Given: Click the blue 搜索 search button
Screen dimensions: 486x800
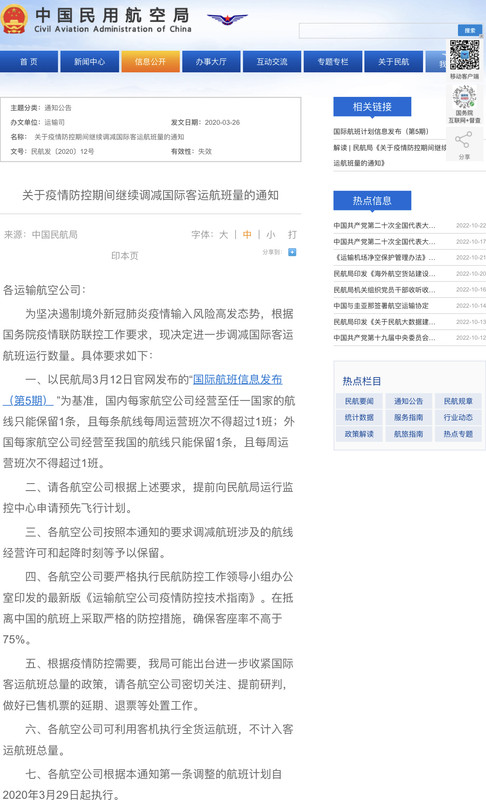Looking at the screenshot, I should tap(470, 30).
